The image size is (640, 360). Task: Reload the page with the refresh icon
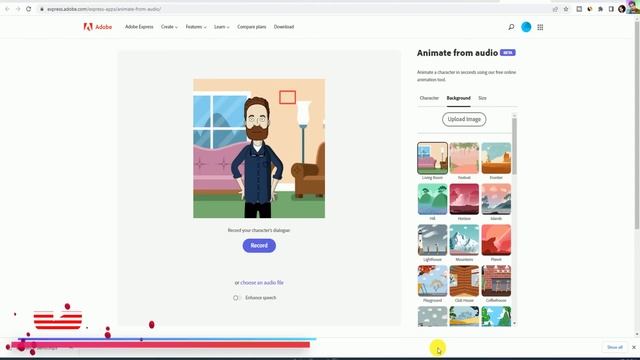29,9
